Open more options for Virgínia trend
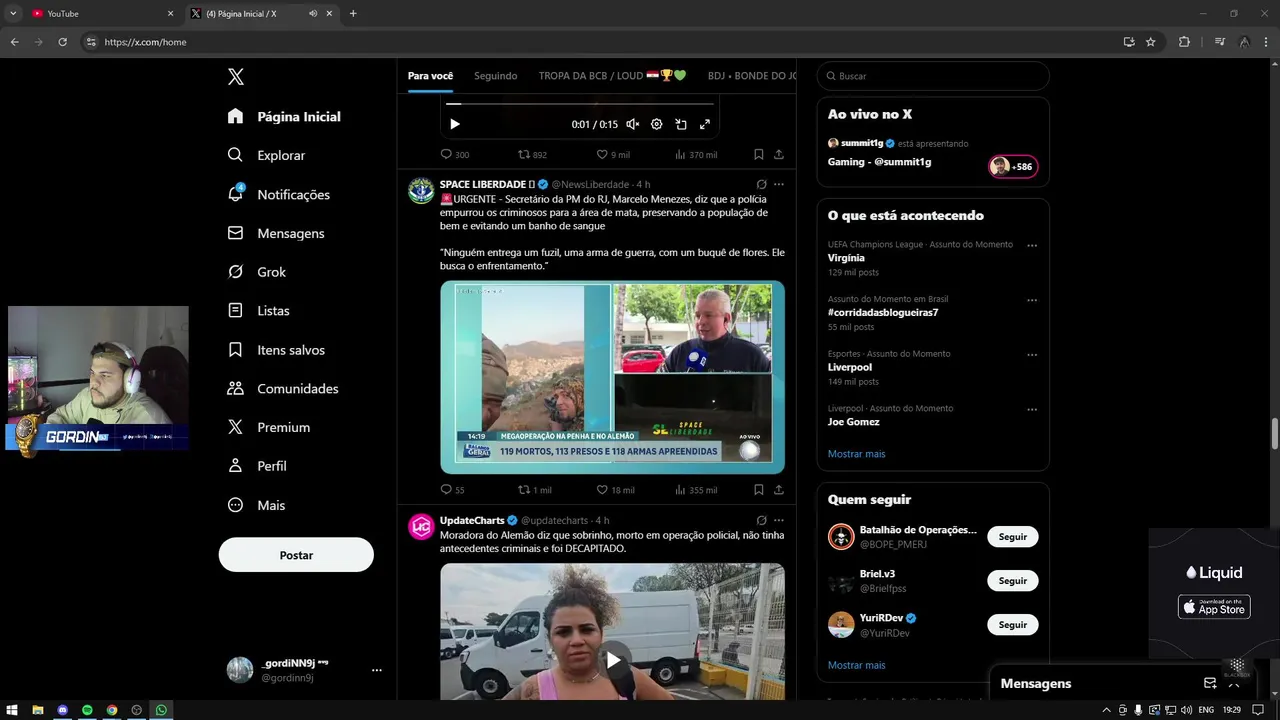This screenshot has height=720, width=1280. point(1032,245)
